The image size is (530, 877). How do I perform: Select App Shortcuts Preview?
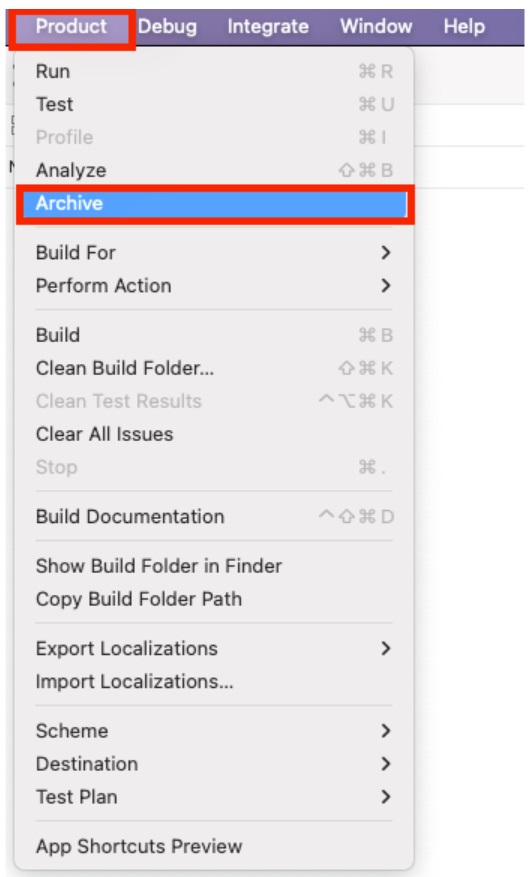215,846
